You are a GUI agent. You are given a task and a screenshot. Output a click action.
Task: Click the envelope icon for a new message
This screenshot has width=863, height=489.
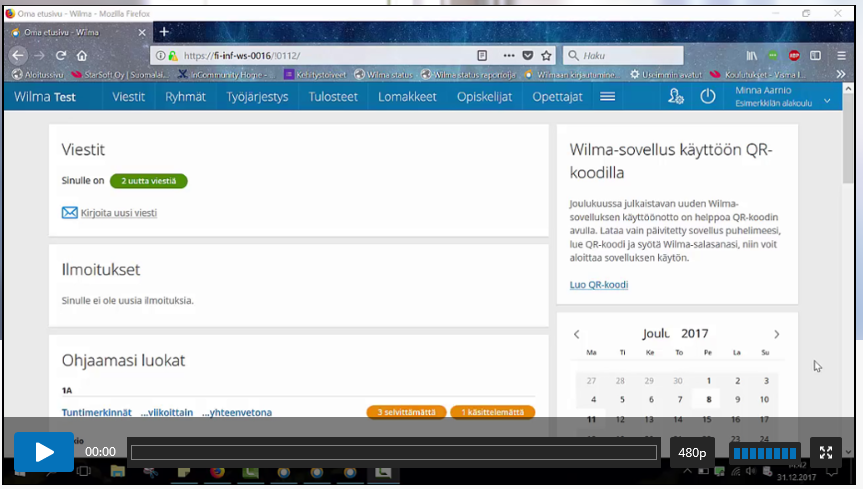tap(70, 213)
